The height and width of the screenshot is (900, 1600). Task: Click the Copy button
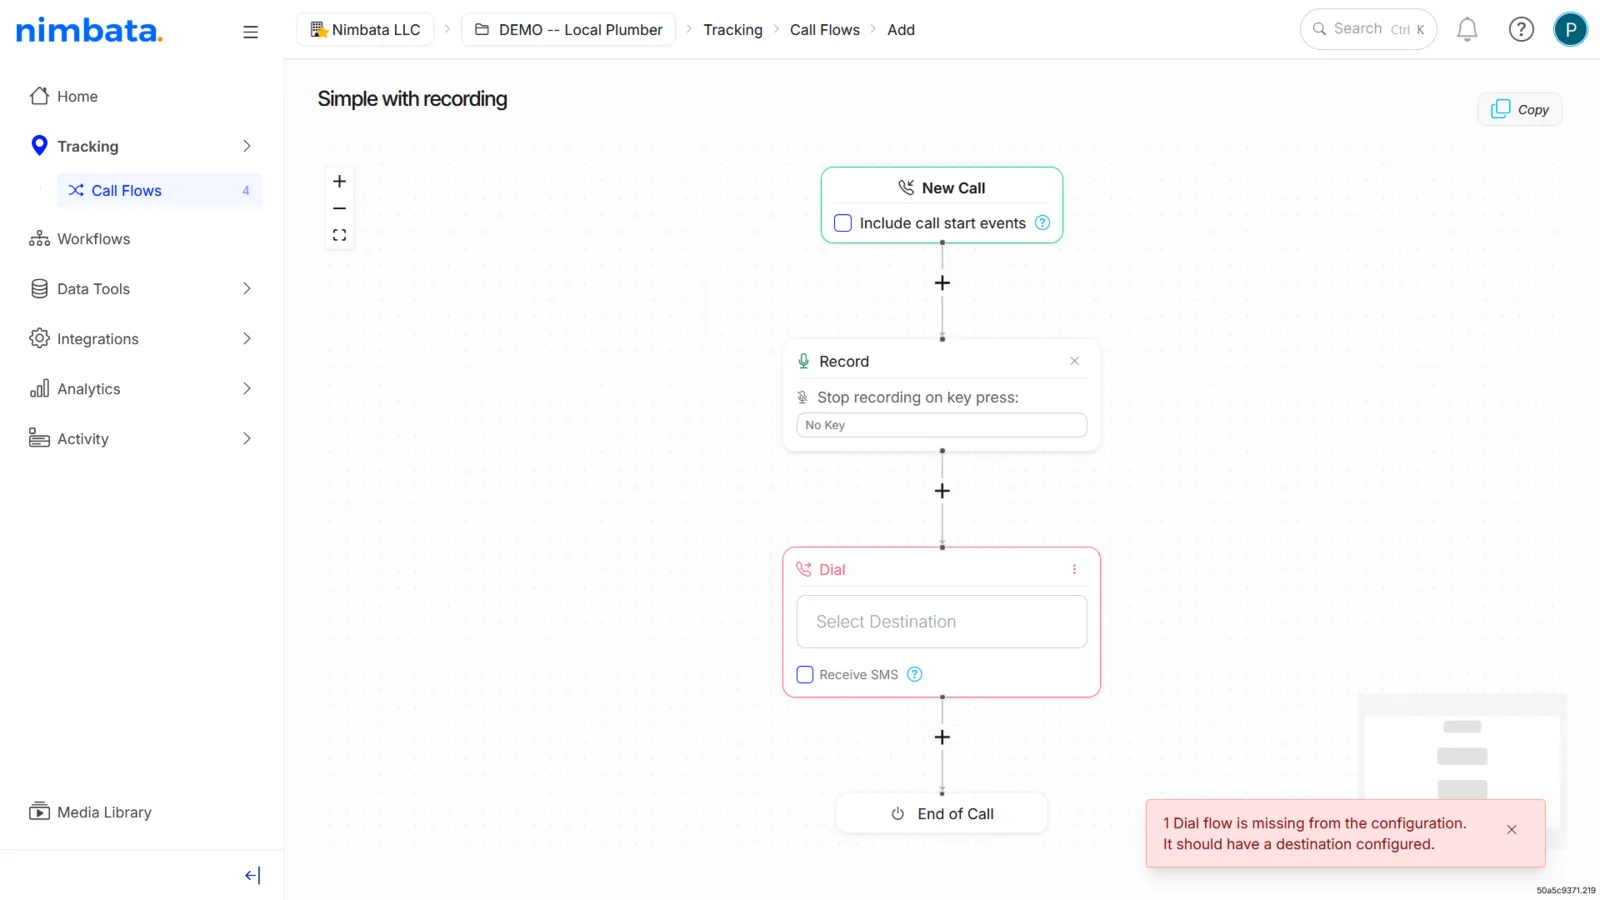[1519, 109]
